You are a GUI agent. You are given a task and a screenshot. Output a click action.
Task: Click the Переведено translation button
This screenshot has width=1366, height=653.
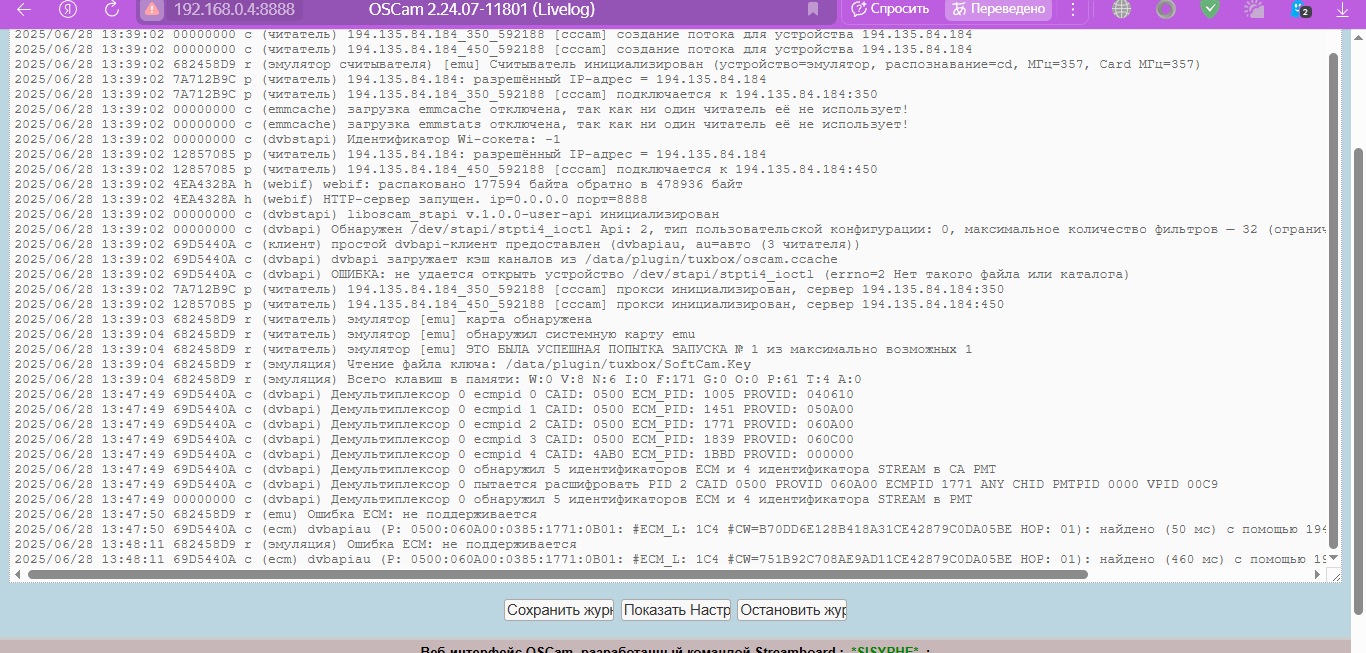coord(999,9)
